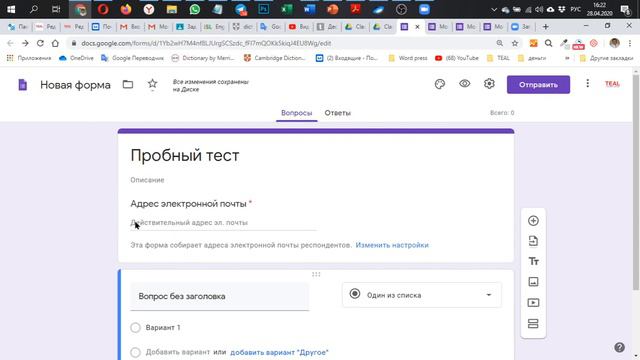
Task: Open form settings gear icon
Action: tap(489, 84)
